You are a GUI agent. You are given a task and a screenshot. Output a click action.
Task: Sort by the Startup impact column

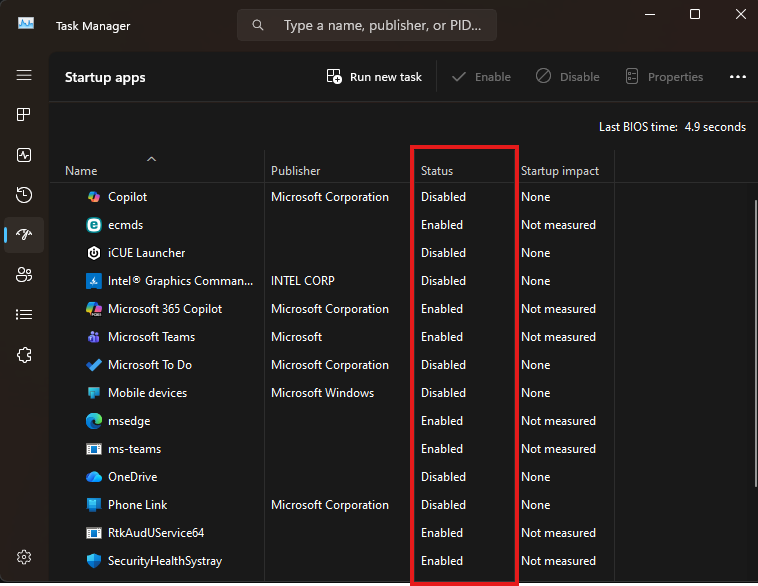(559, 171)
